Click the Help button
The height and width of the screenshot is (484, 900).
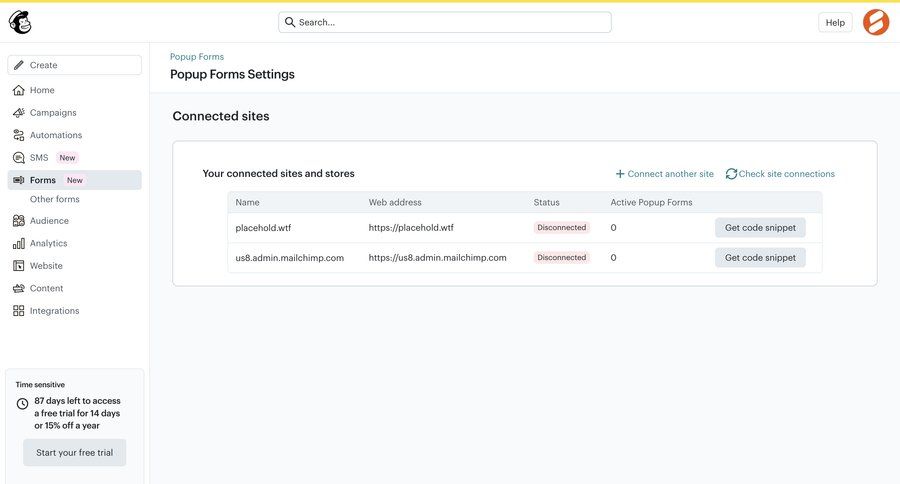pyautogui.click(x=835, y=22)
